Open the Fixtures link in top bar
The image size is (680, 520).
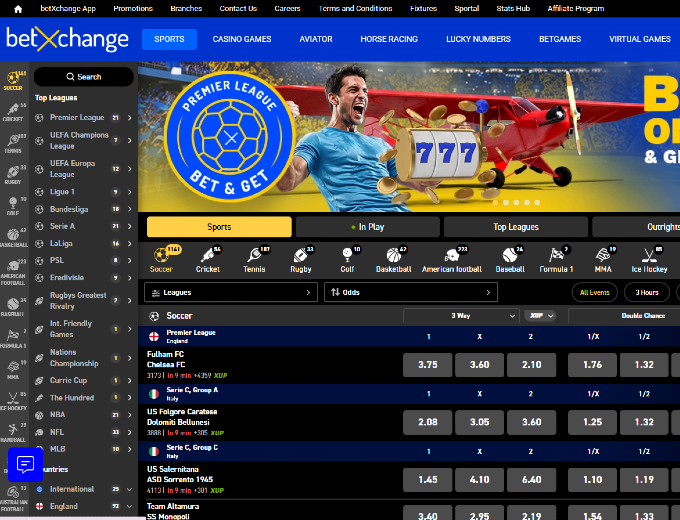click(424, 9)
